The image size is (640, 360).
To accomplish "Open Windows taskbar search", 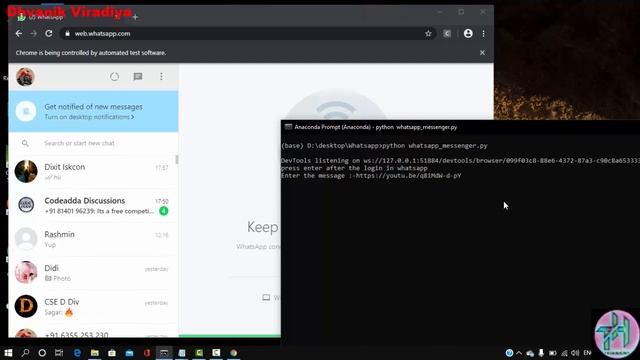I will 25,353.
